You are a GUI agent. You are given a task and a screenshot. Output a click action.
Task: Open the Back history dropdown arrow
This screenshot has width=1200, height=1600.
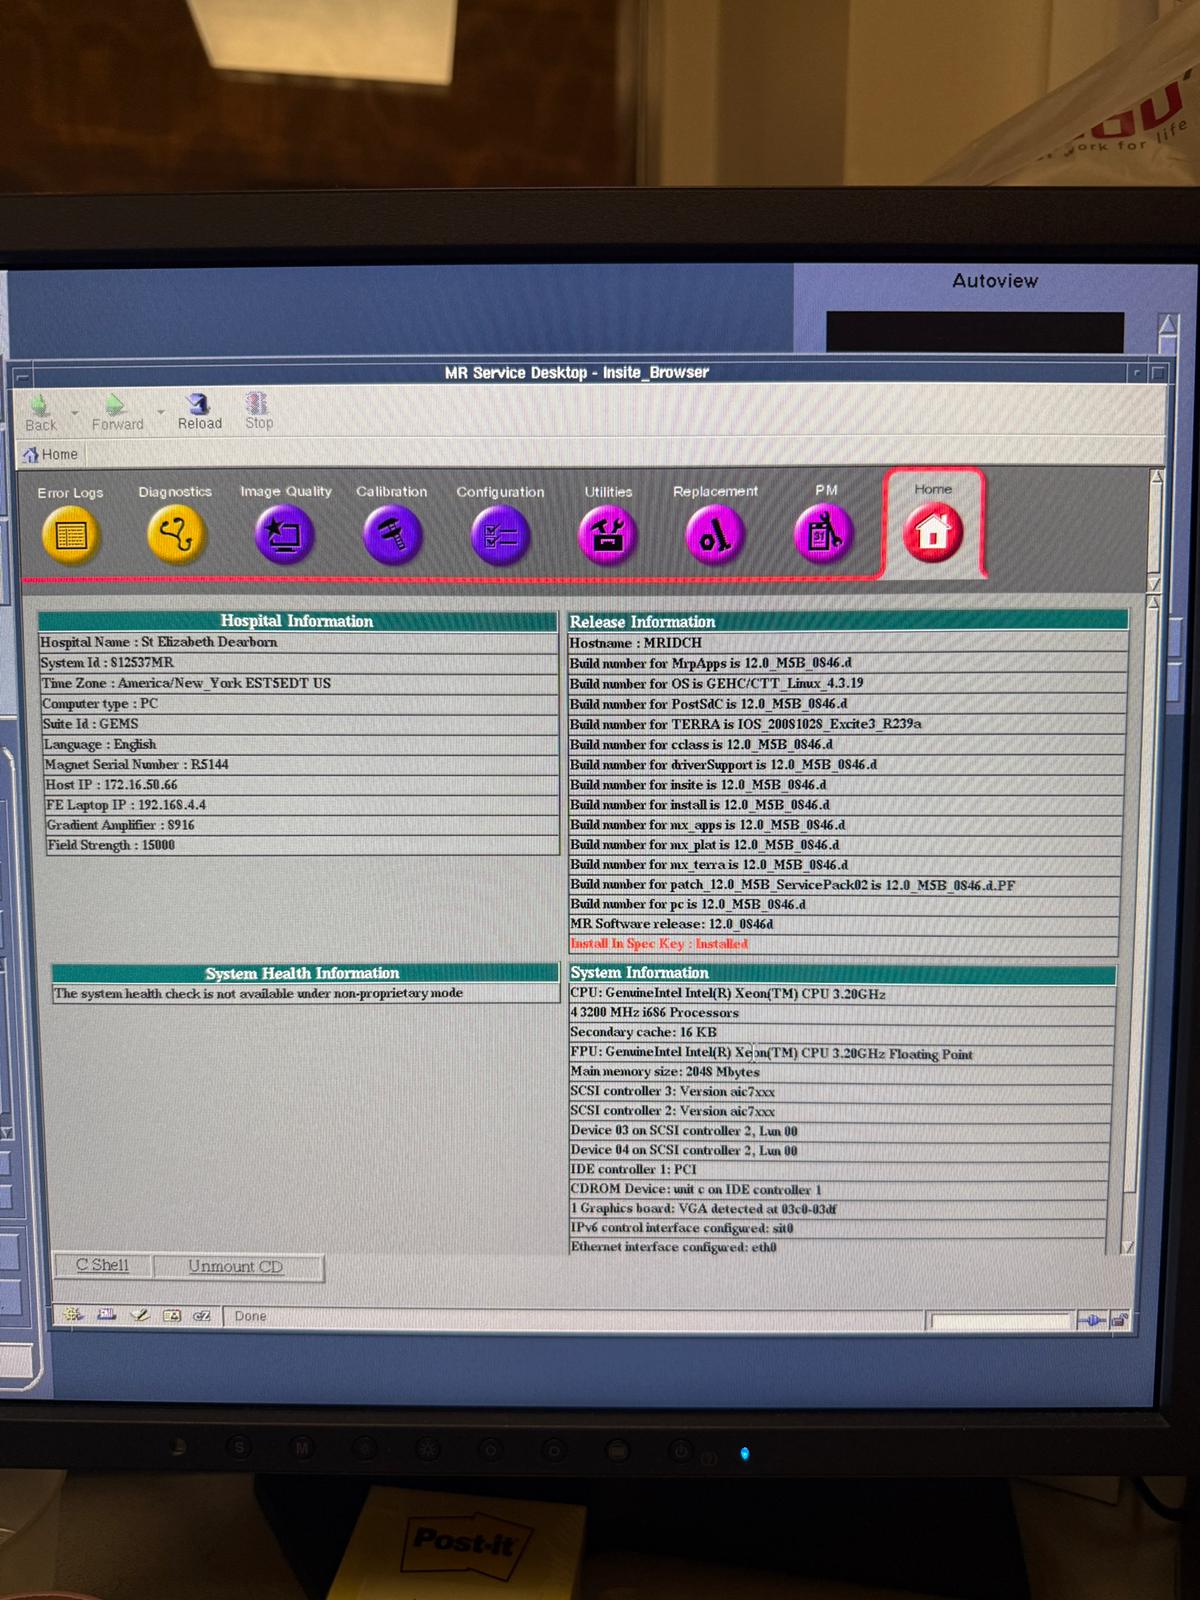(x=75, y=413)
